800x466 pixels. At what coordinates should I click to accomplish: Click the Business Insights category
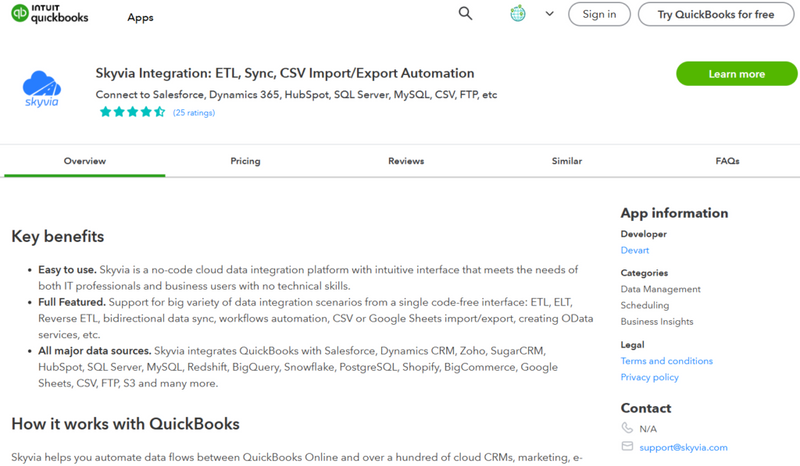657,322
